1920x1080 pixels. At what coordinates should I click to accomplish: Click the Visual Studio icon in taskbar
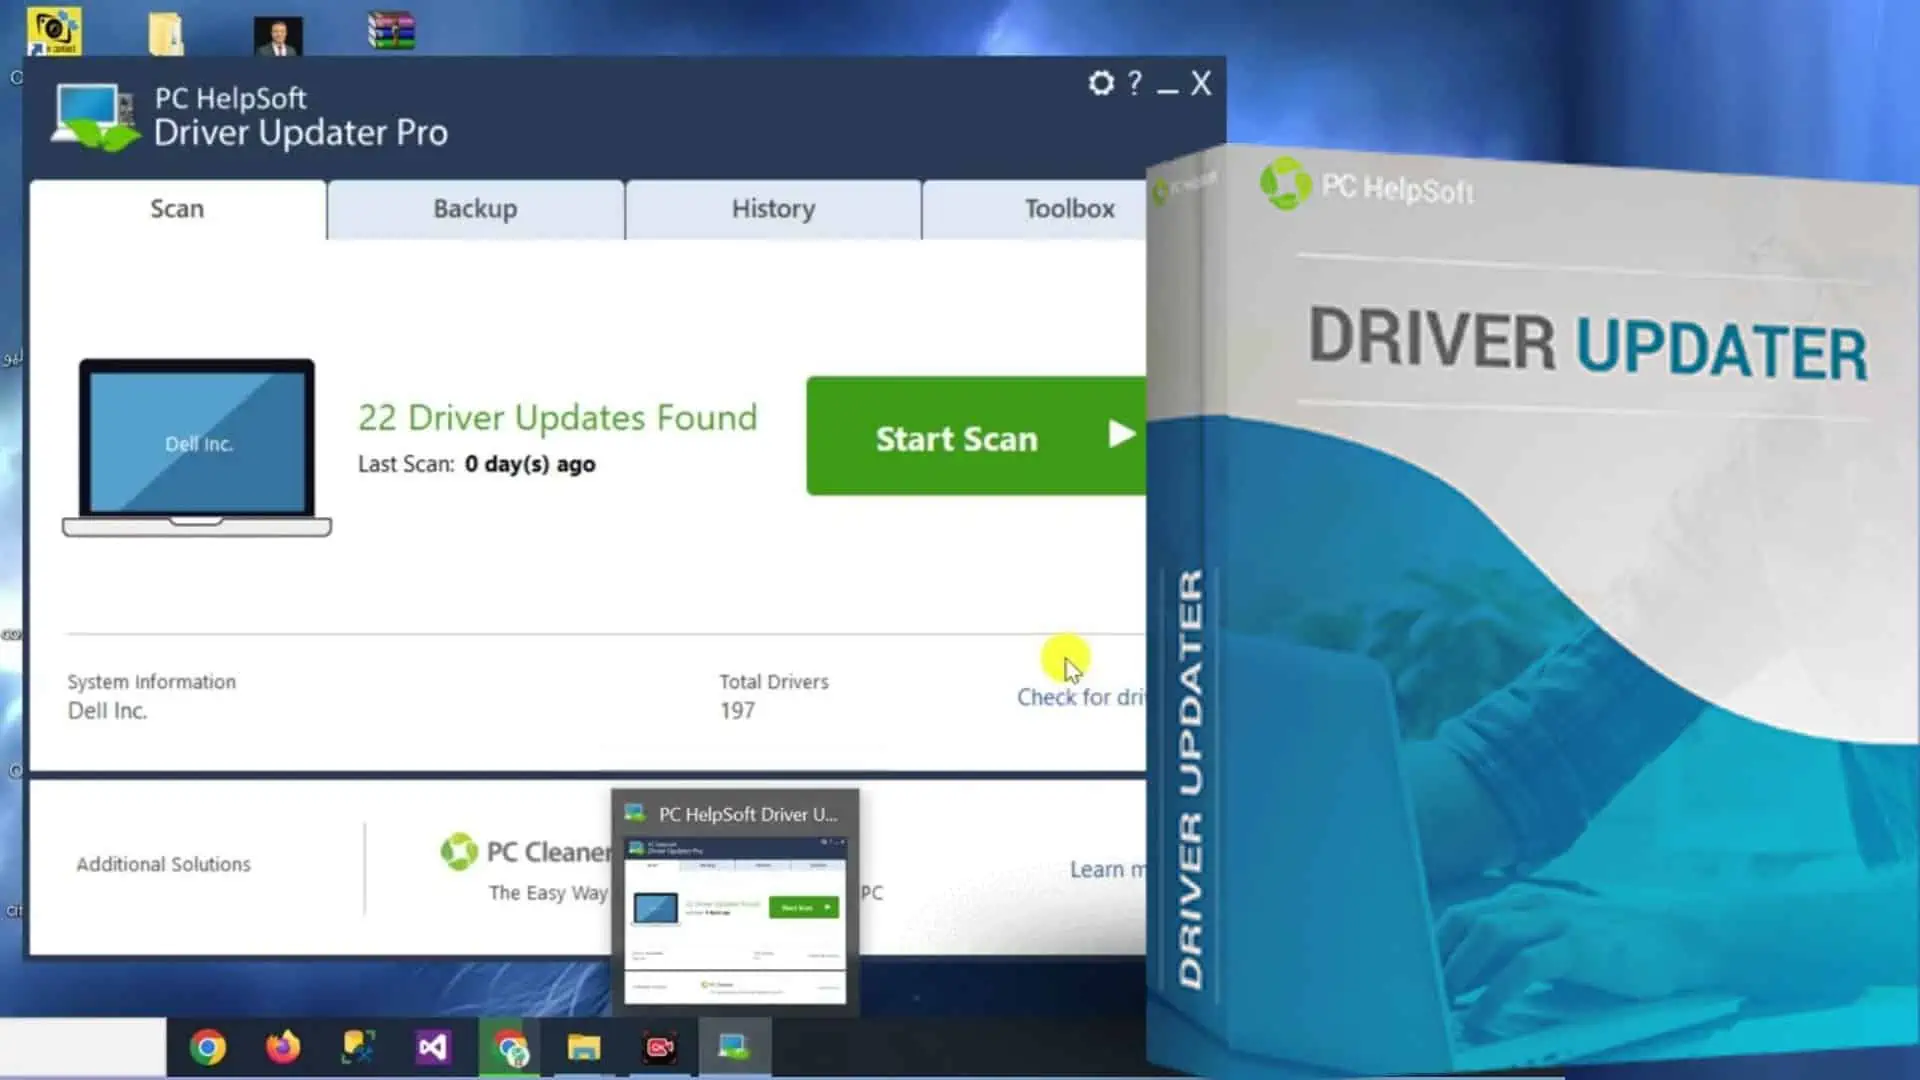[x=434, y=1047]
